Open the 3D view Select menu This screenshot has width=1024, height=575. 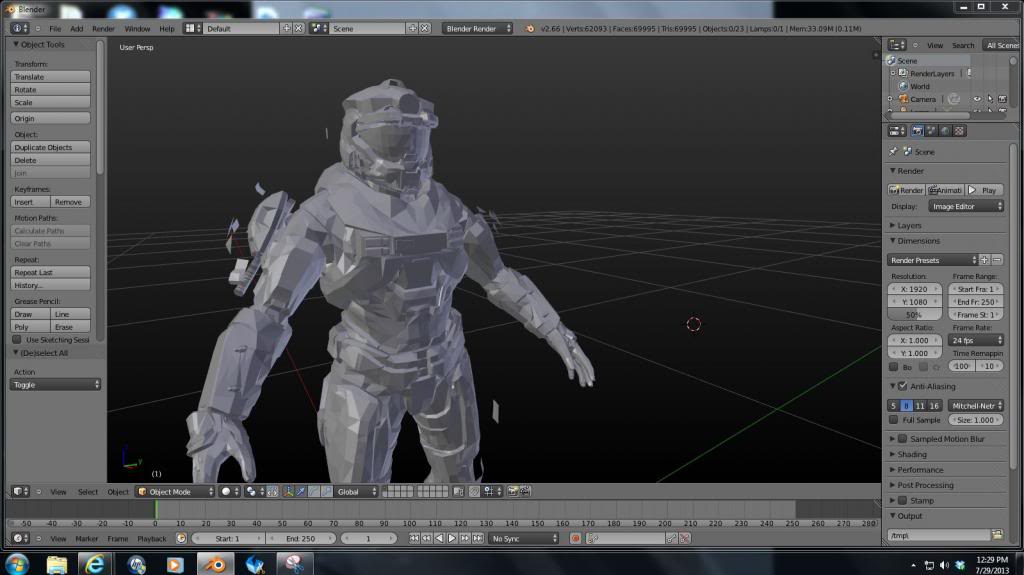click(x=88, y=492)
